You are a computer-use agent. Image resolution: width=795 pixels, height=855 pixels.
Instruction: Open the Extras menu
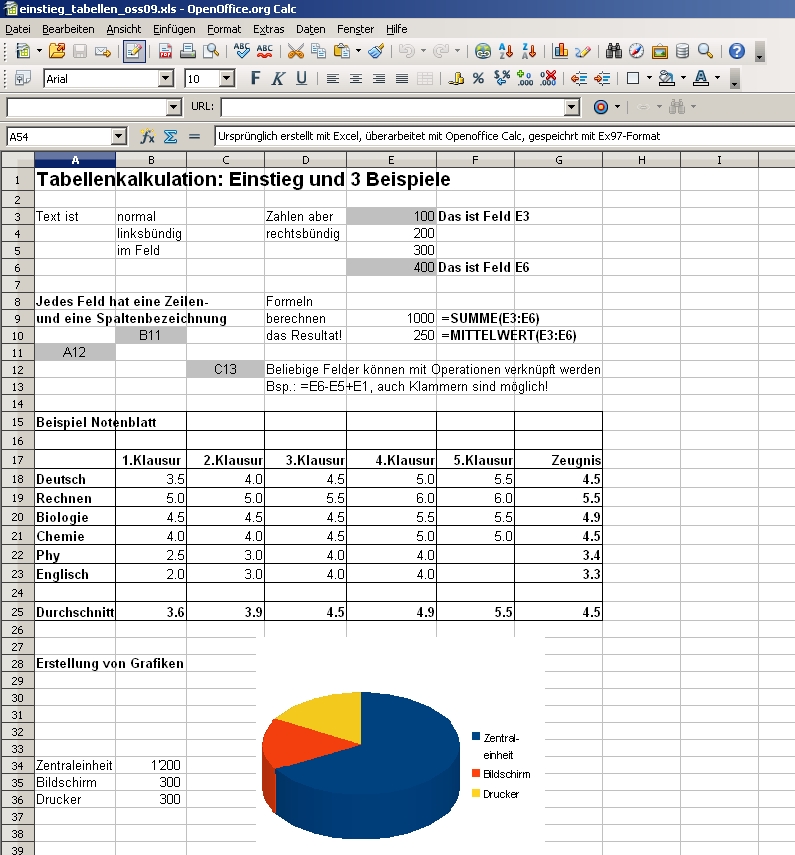(268, 29)
